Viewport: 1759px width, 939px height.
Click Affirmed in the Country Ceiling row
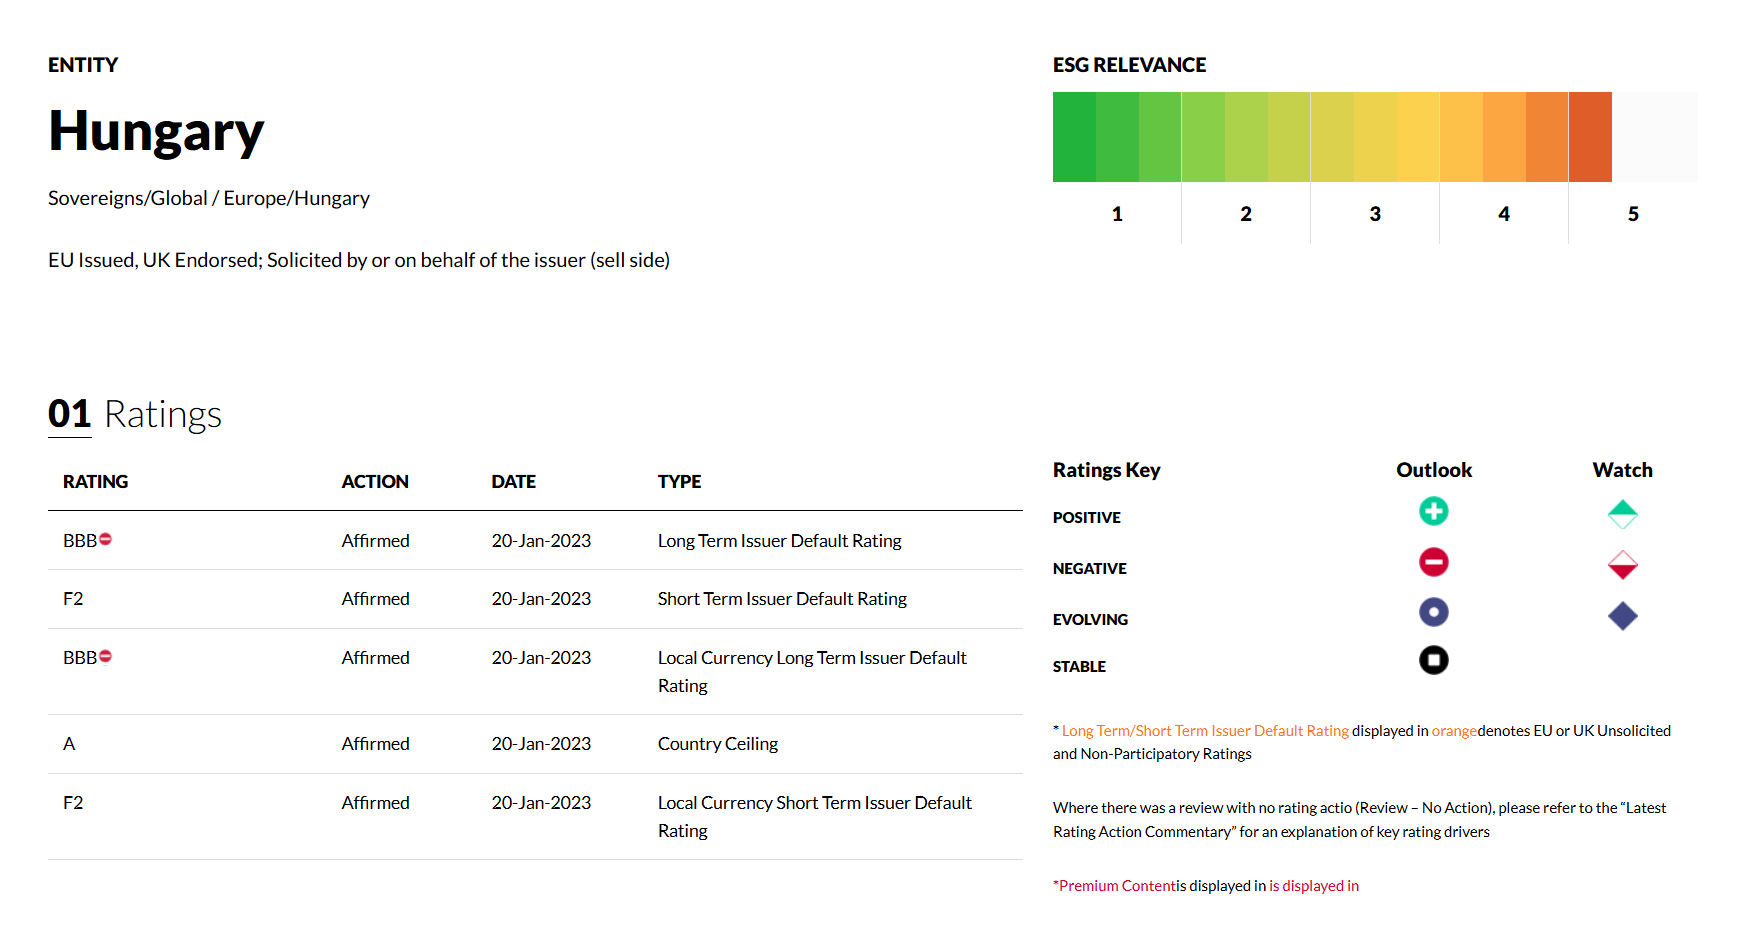(x=375, y=744)
